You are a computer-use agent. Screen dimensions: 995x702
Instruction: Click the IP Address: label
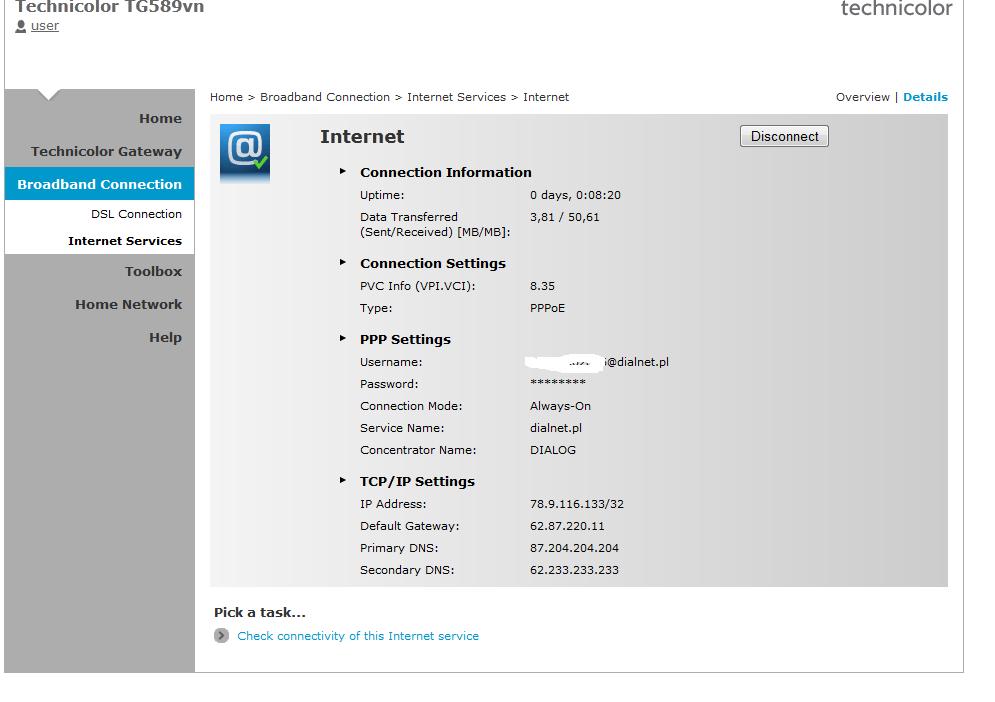(393, 505)
